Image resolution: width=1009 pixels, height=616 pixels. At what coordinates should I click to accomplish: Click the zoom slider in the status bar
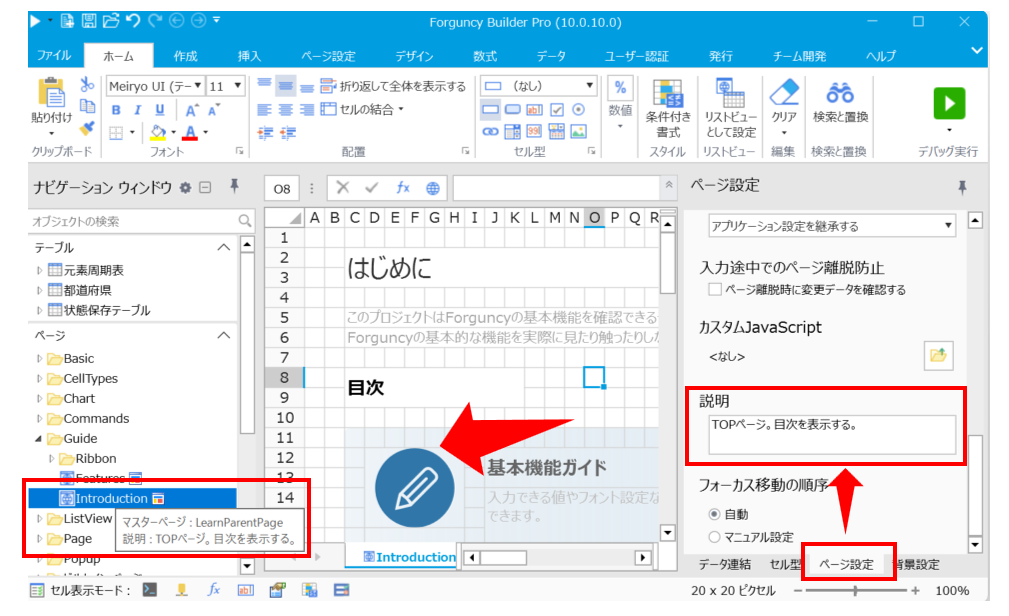855,590
